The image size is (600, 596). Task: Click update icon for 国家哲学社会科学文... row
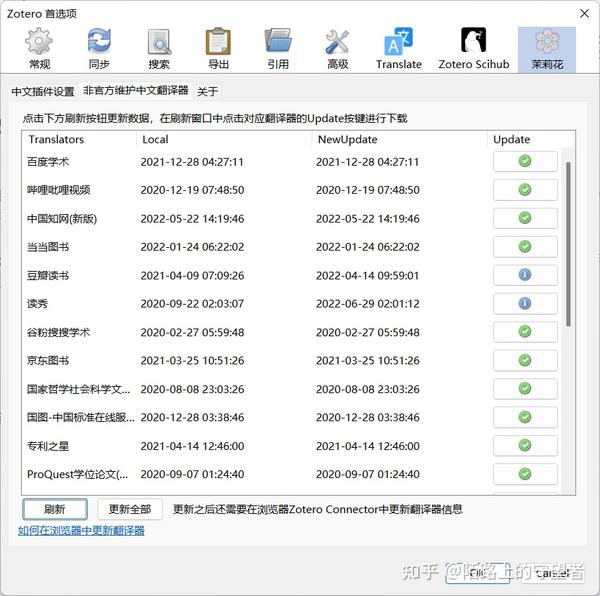525,389
